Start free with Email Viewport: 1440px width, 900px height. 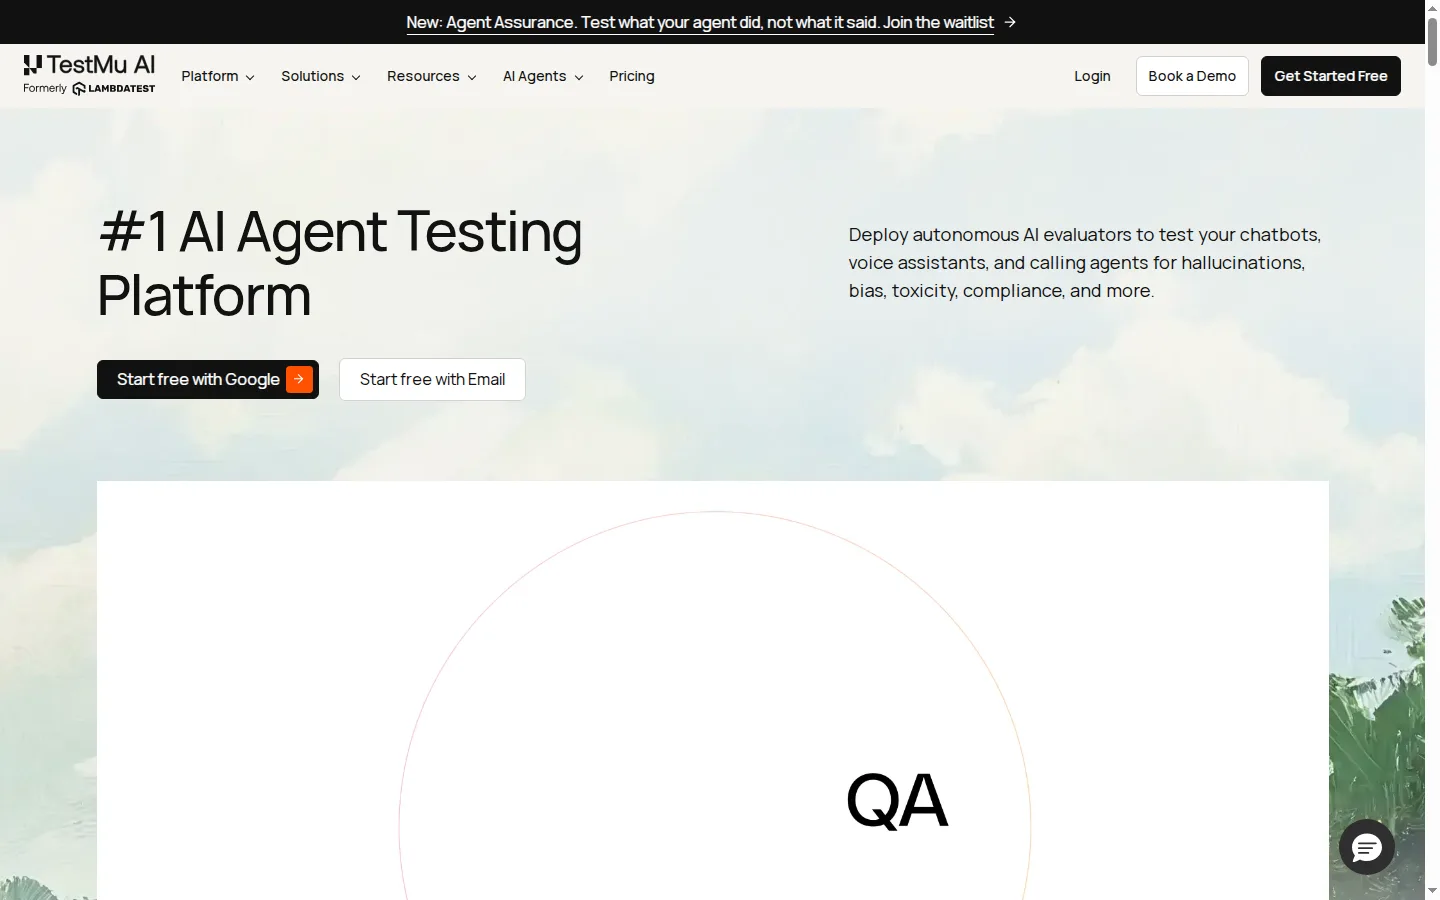pyautogui.click(x=432, y=379)
